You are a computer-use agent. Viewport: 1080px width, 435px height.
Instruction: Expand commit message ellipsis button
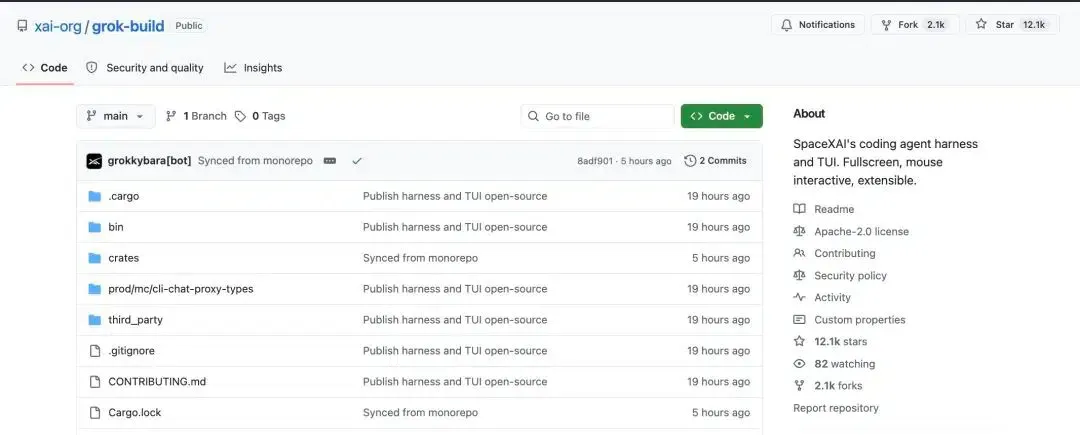point(330,161)
